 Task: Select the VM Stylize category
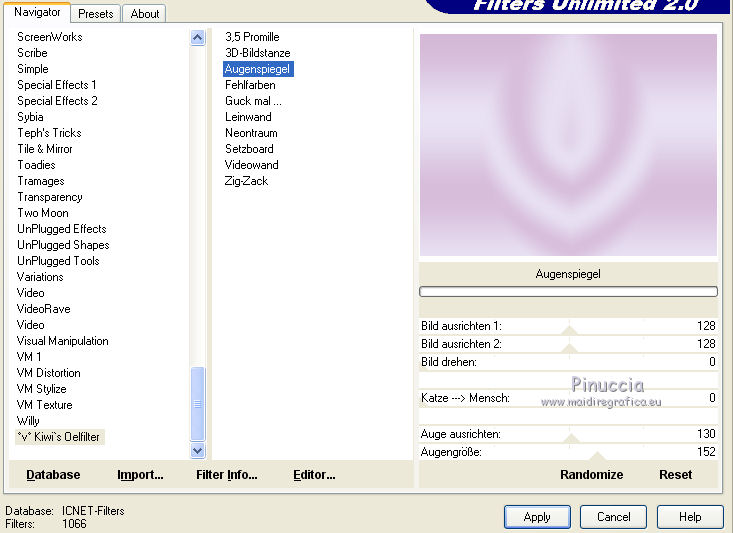[42, 389]
